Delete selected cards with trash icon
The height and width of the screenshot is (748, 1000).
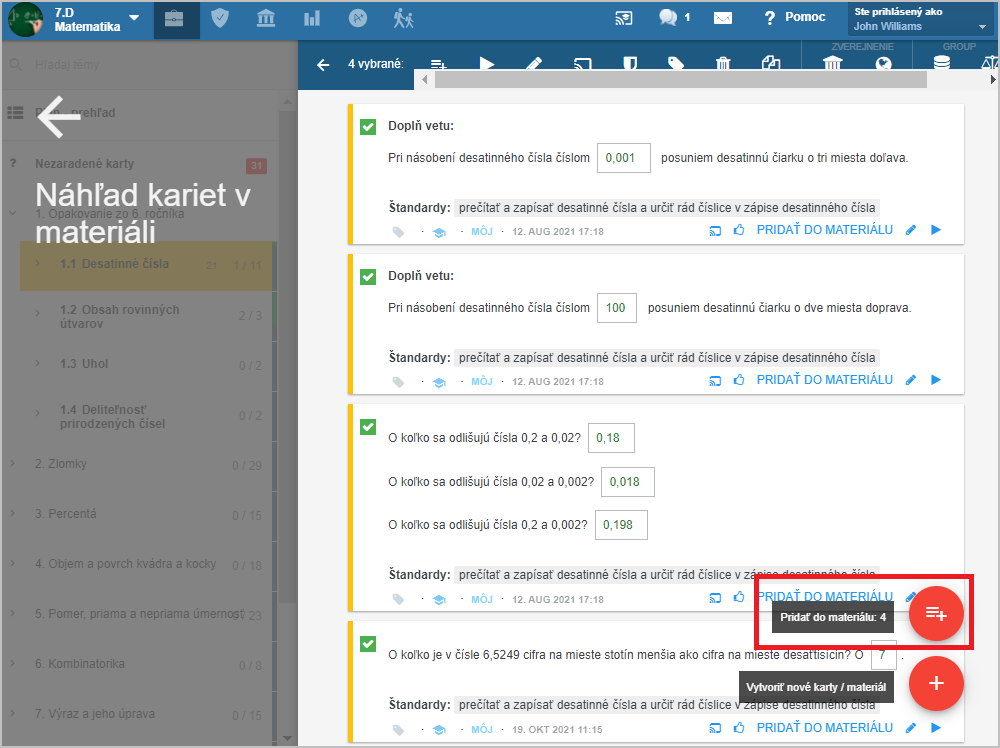point(723,64)
